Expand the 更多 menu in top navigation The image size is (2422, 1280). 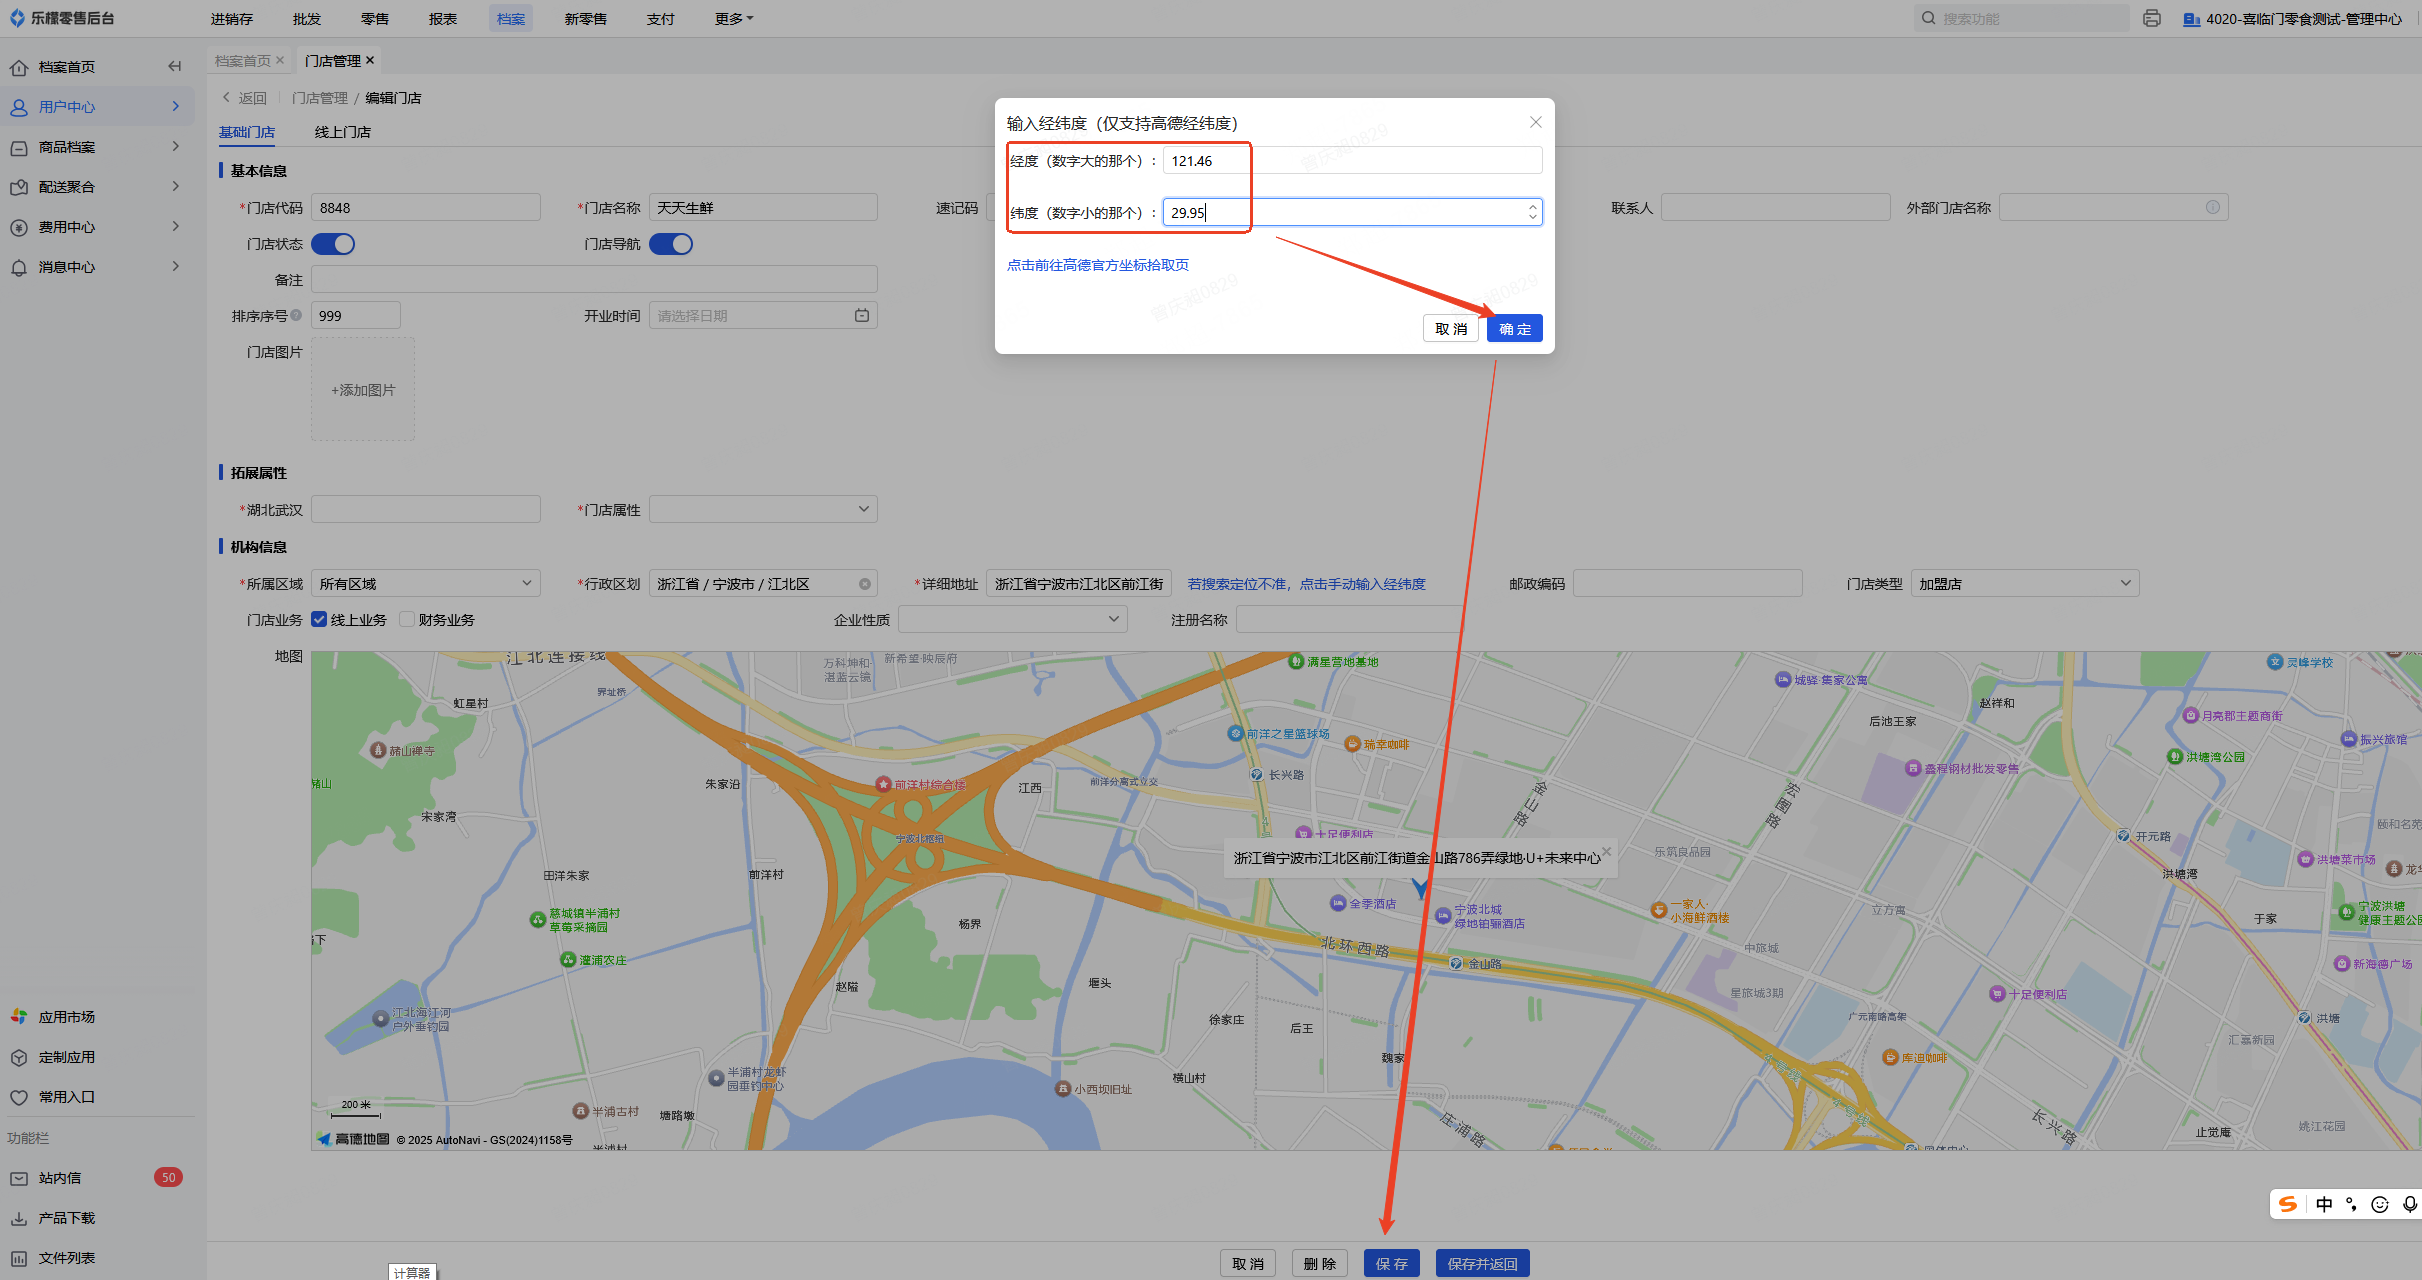tap(733, 19)
